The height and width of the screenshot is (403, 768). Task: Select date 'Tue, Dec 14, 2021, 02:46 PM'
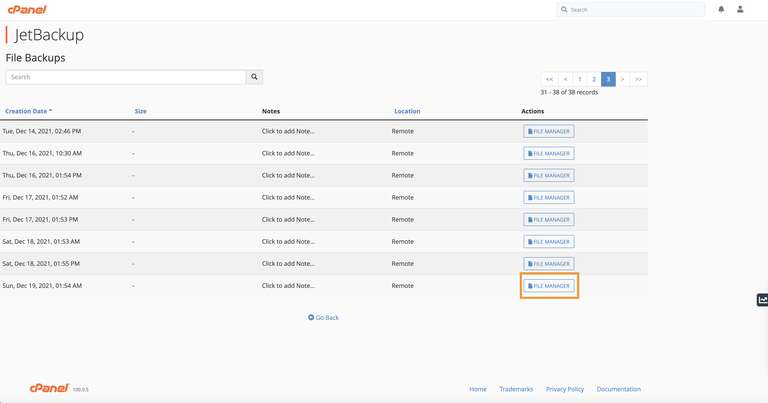[x=42, y=131]
